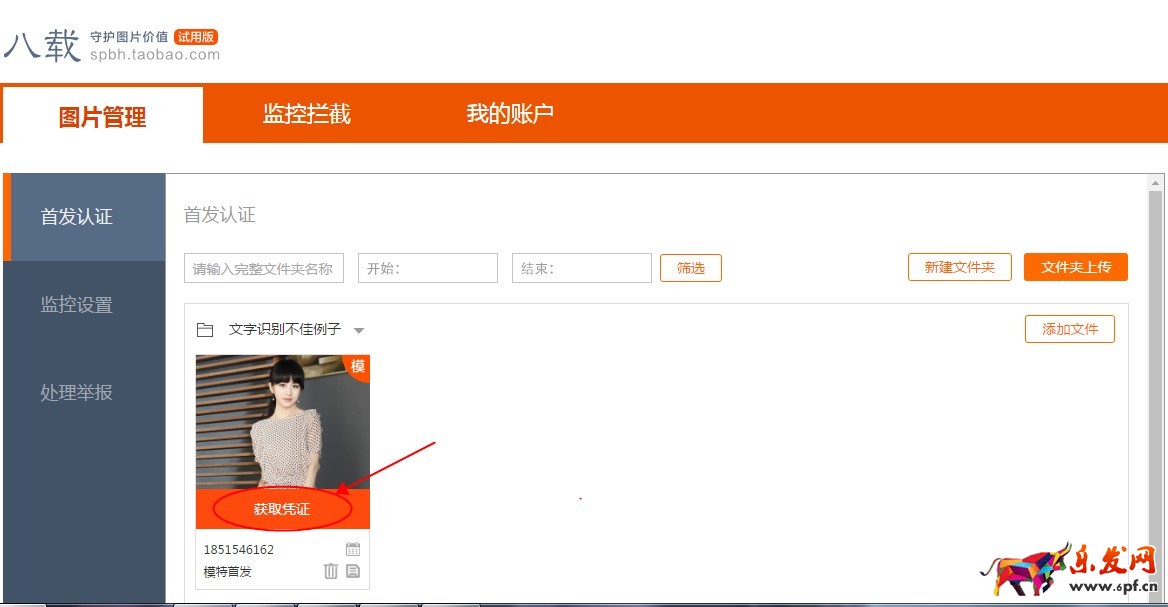The height and width of the screenshot is (607, 1168).
Task: Click the folder name search input field
Action: 263,267
